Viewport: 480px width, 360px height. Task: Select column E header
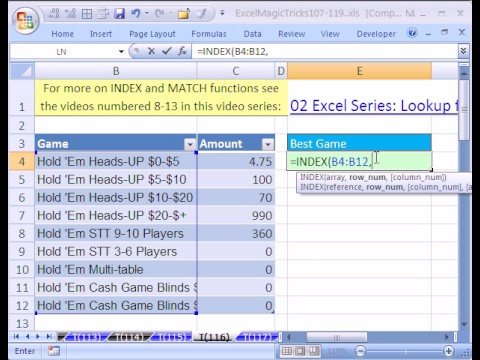tap(359, 71)
